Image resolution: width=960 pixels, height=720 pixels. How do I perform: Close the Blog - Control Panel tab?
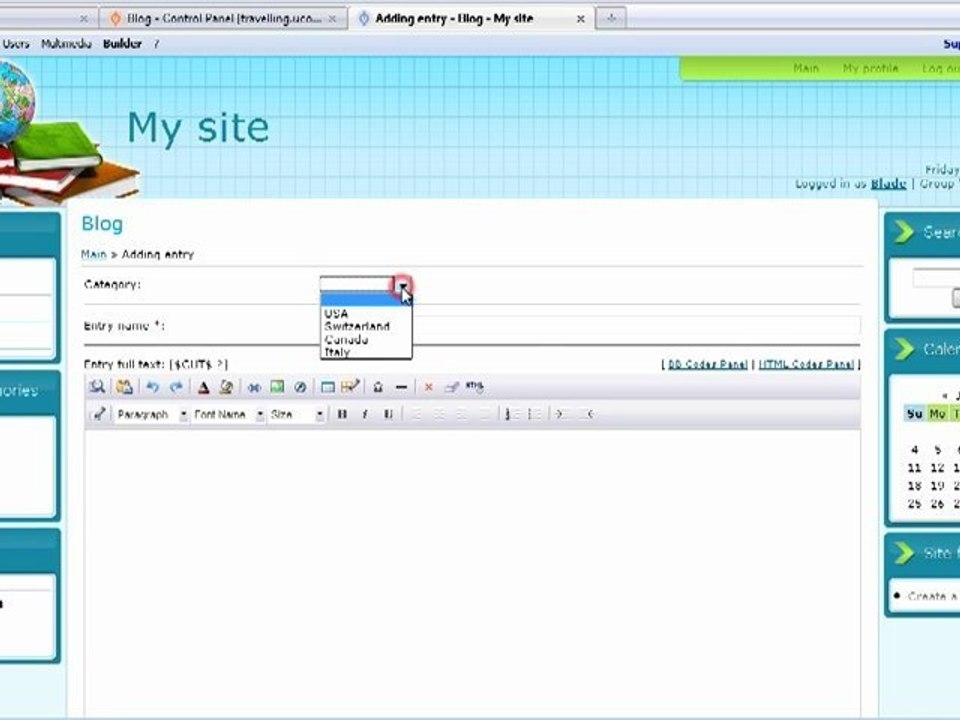click(332, 19)
